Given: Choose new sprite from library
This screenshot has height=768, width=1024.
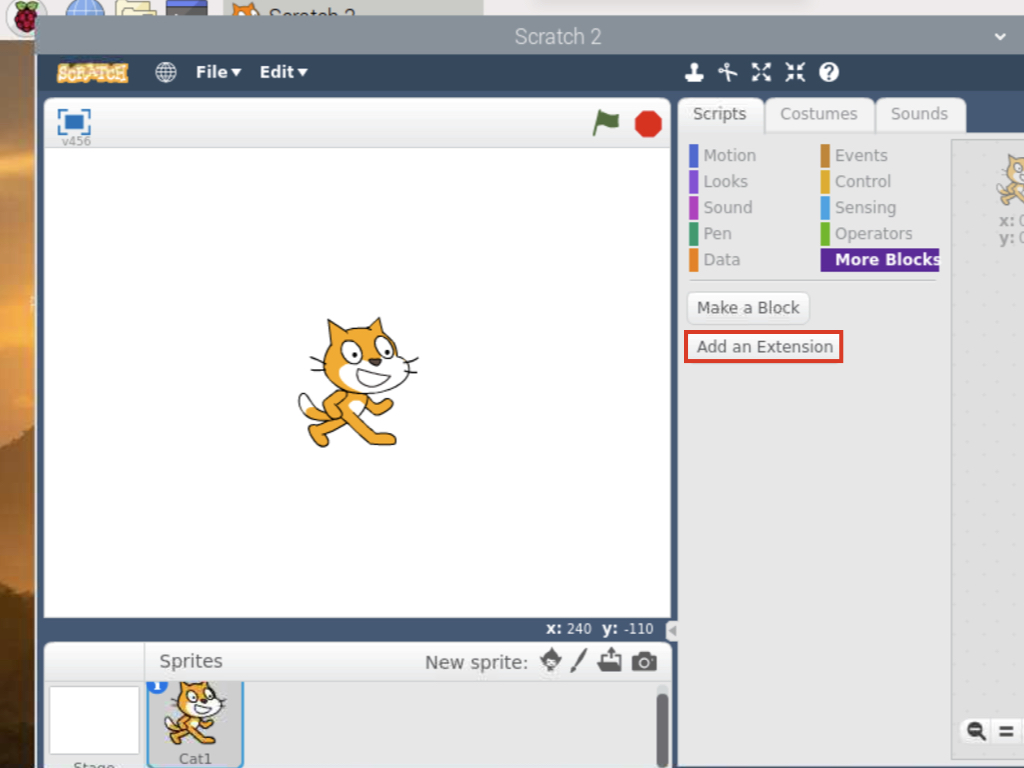Looking at the screenshot, I should pos(551,661).
